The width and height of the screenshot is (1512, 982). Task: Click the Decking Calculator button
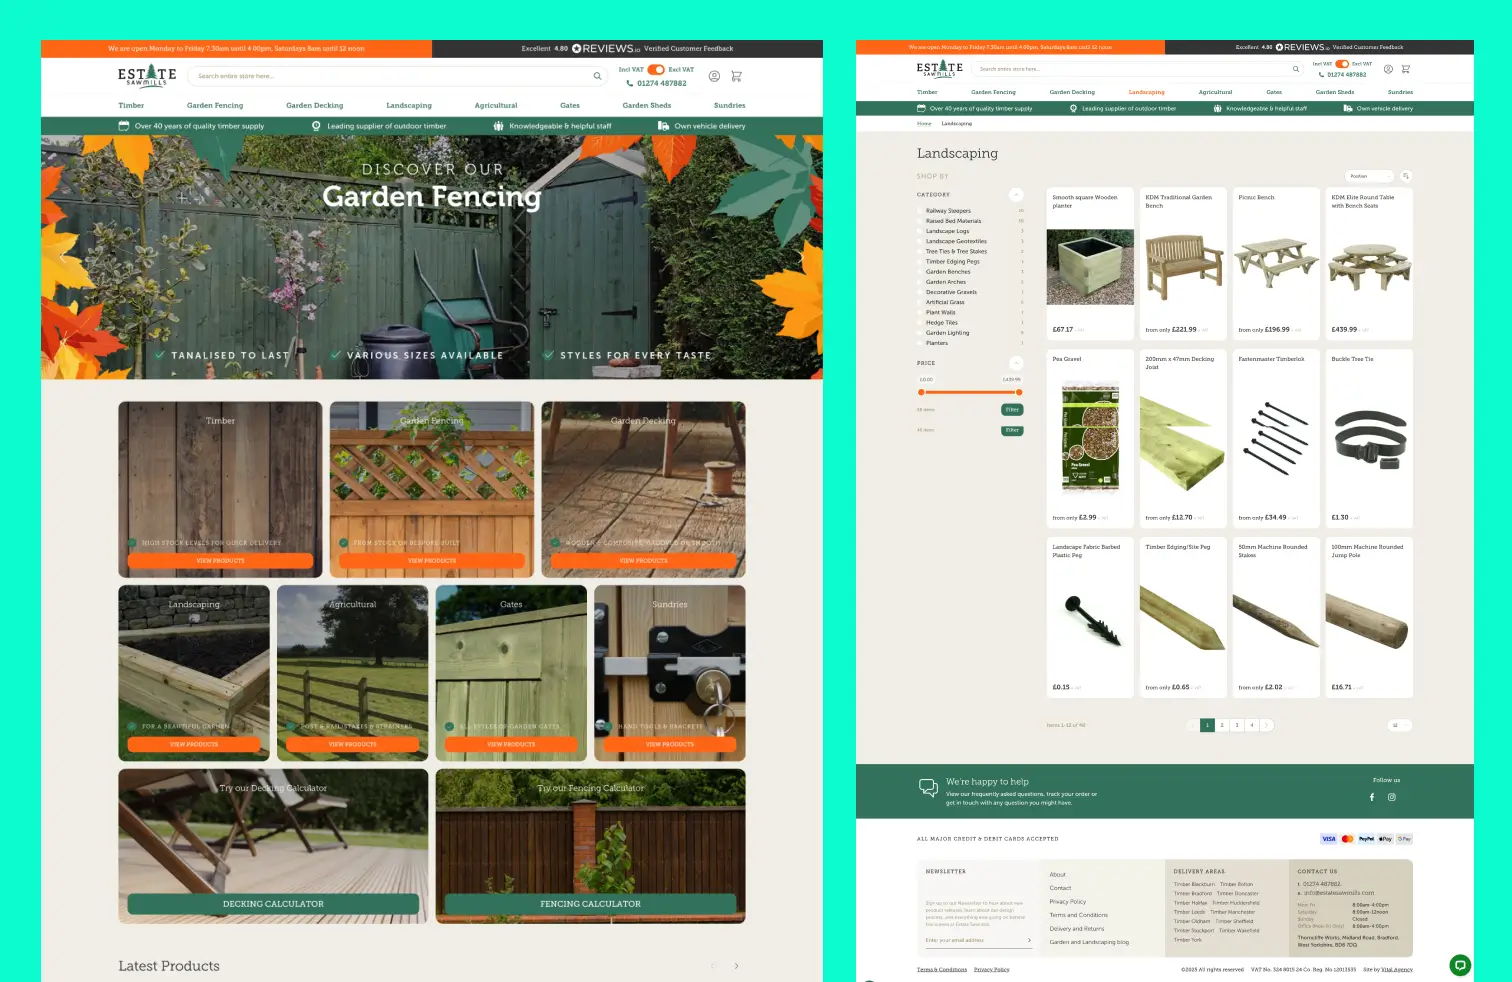point(273,904)
